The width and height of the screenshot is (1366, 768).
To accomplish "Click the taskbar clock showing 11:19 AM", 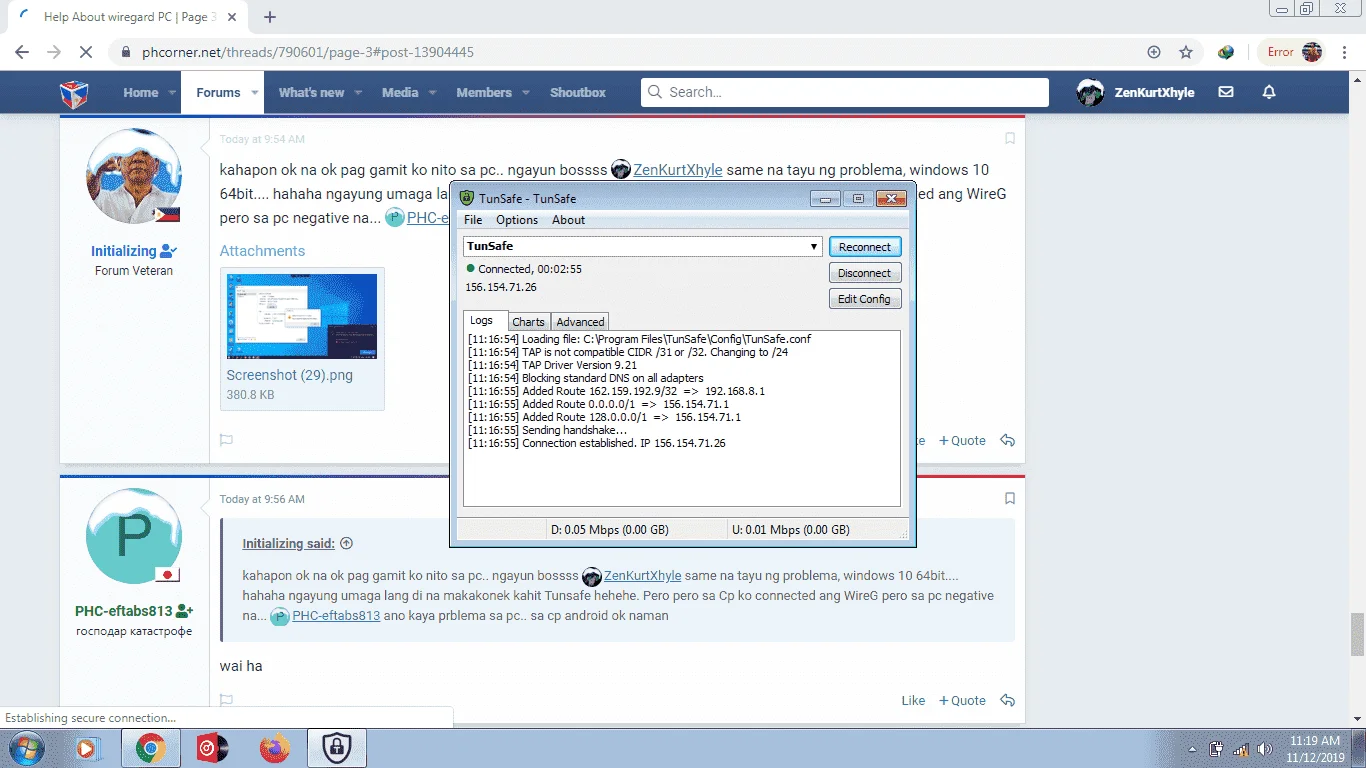I will point(1316,748).
